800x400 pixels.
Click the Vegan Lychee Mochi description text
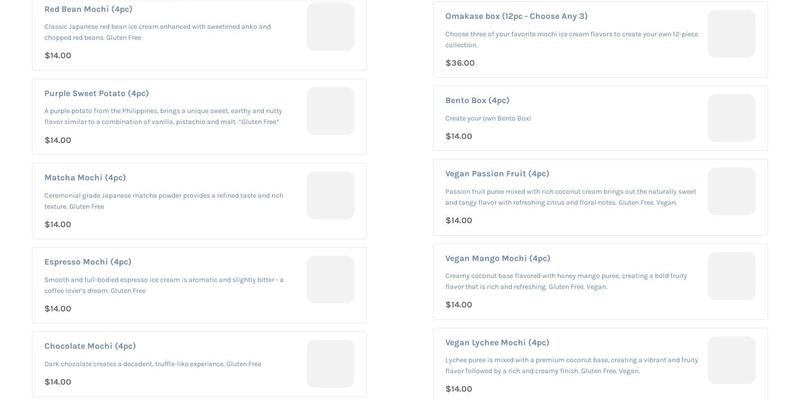[x=571, y=365]
